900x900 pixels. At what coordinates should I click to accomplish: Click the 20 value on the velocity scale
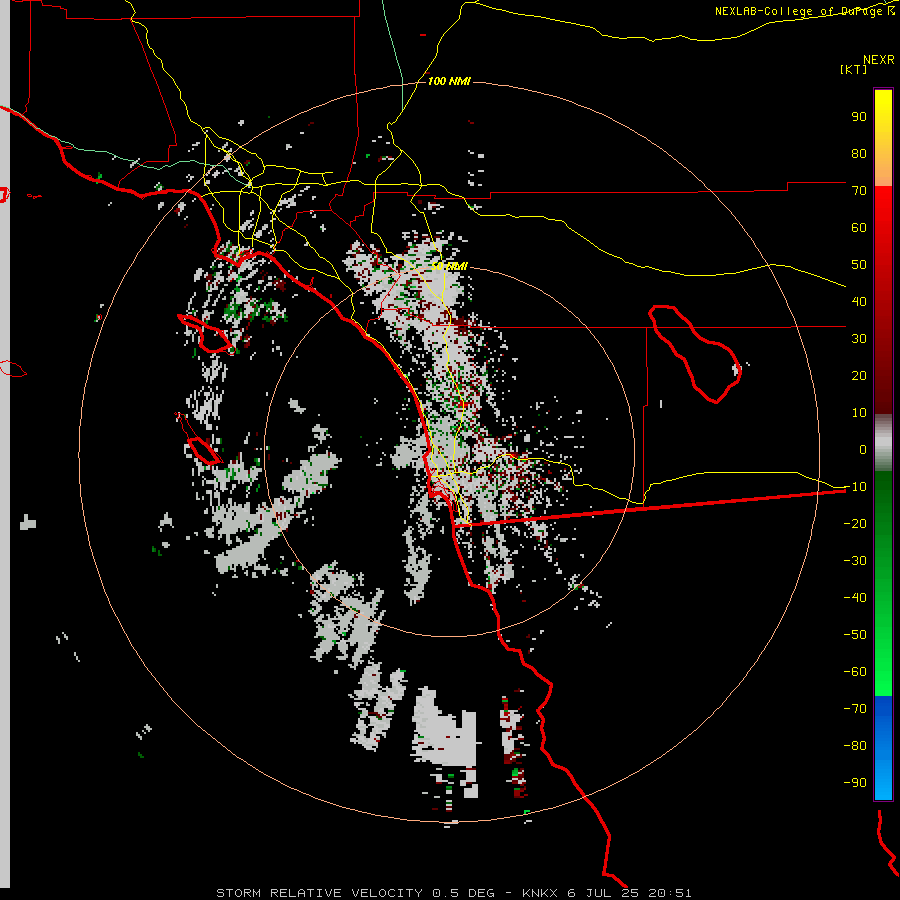click(x=859, y=376)
